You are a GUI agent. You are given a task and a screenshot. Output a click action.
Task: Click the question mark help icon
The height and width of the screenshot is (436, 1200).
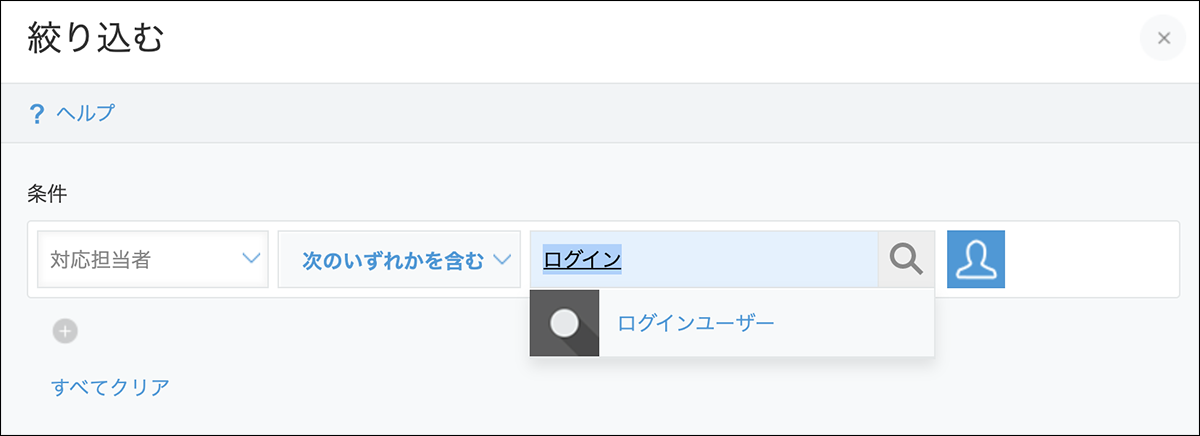pos(38,113)
